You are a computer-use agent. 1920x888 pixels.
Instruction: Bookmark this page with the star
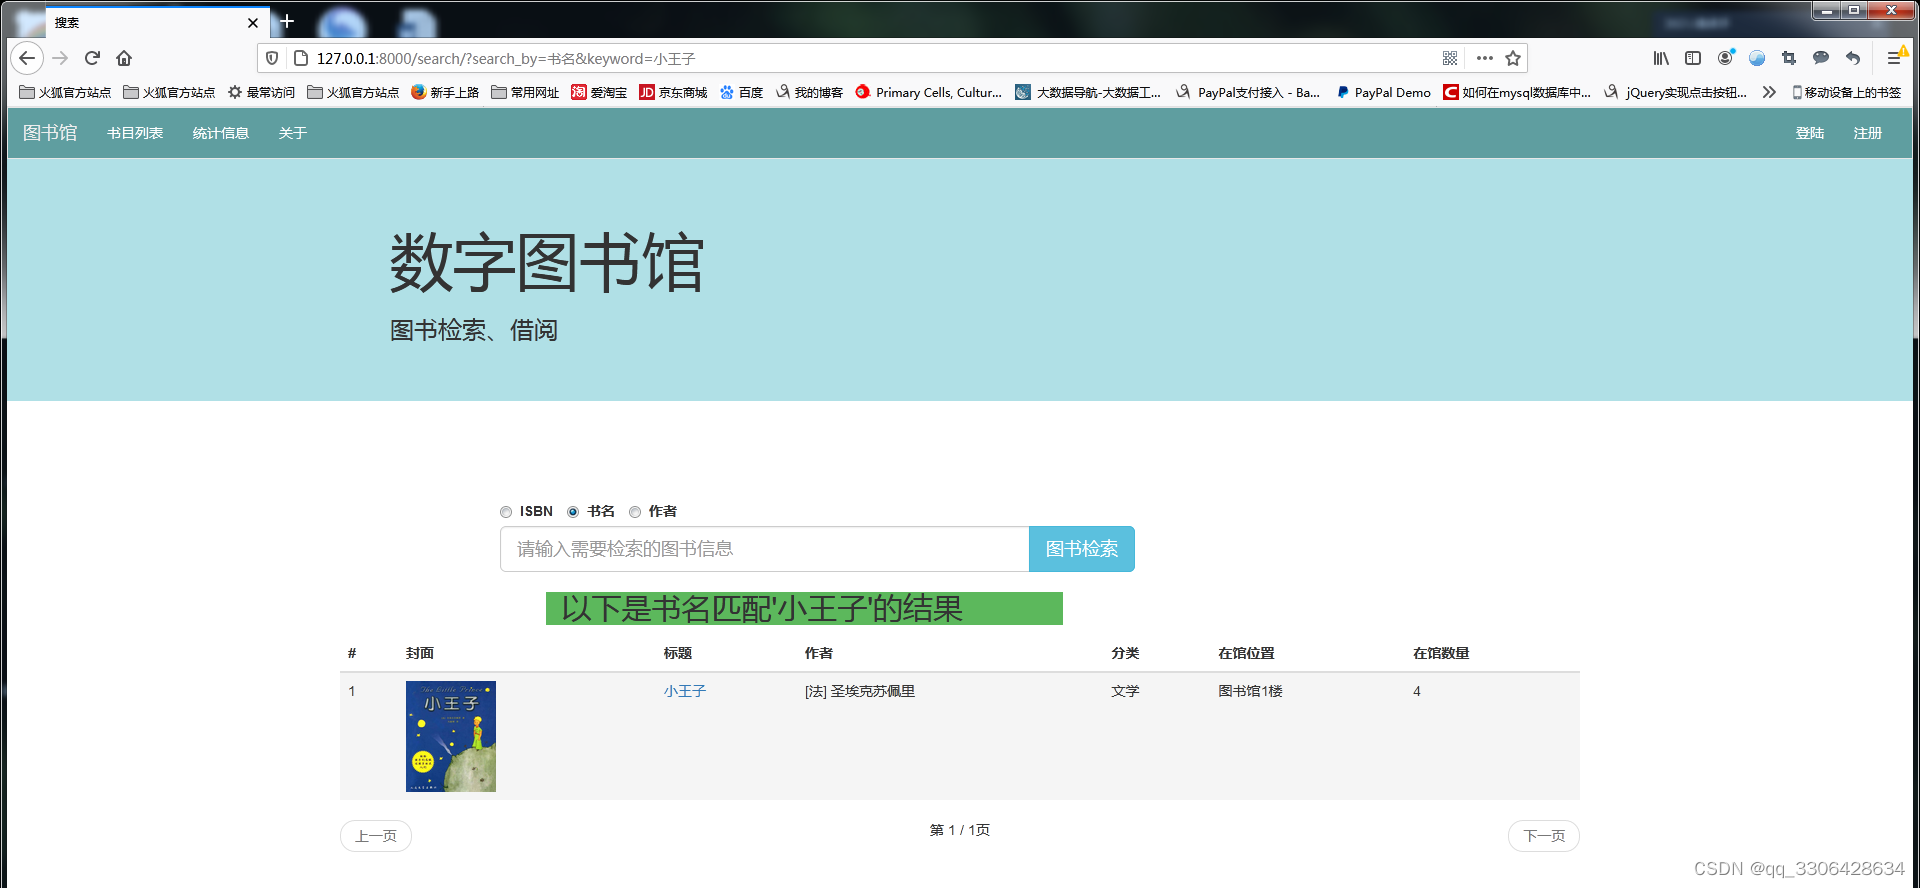click(1513, 58)
